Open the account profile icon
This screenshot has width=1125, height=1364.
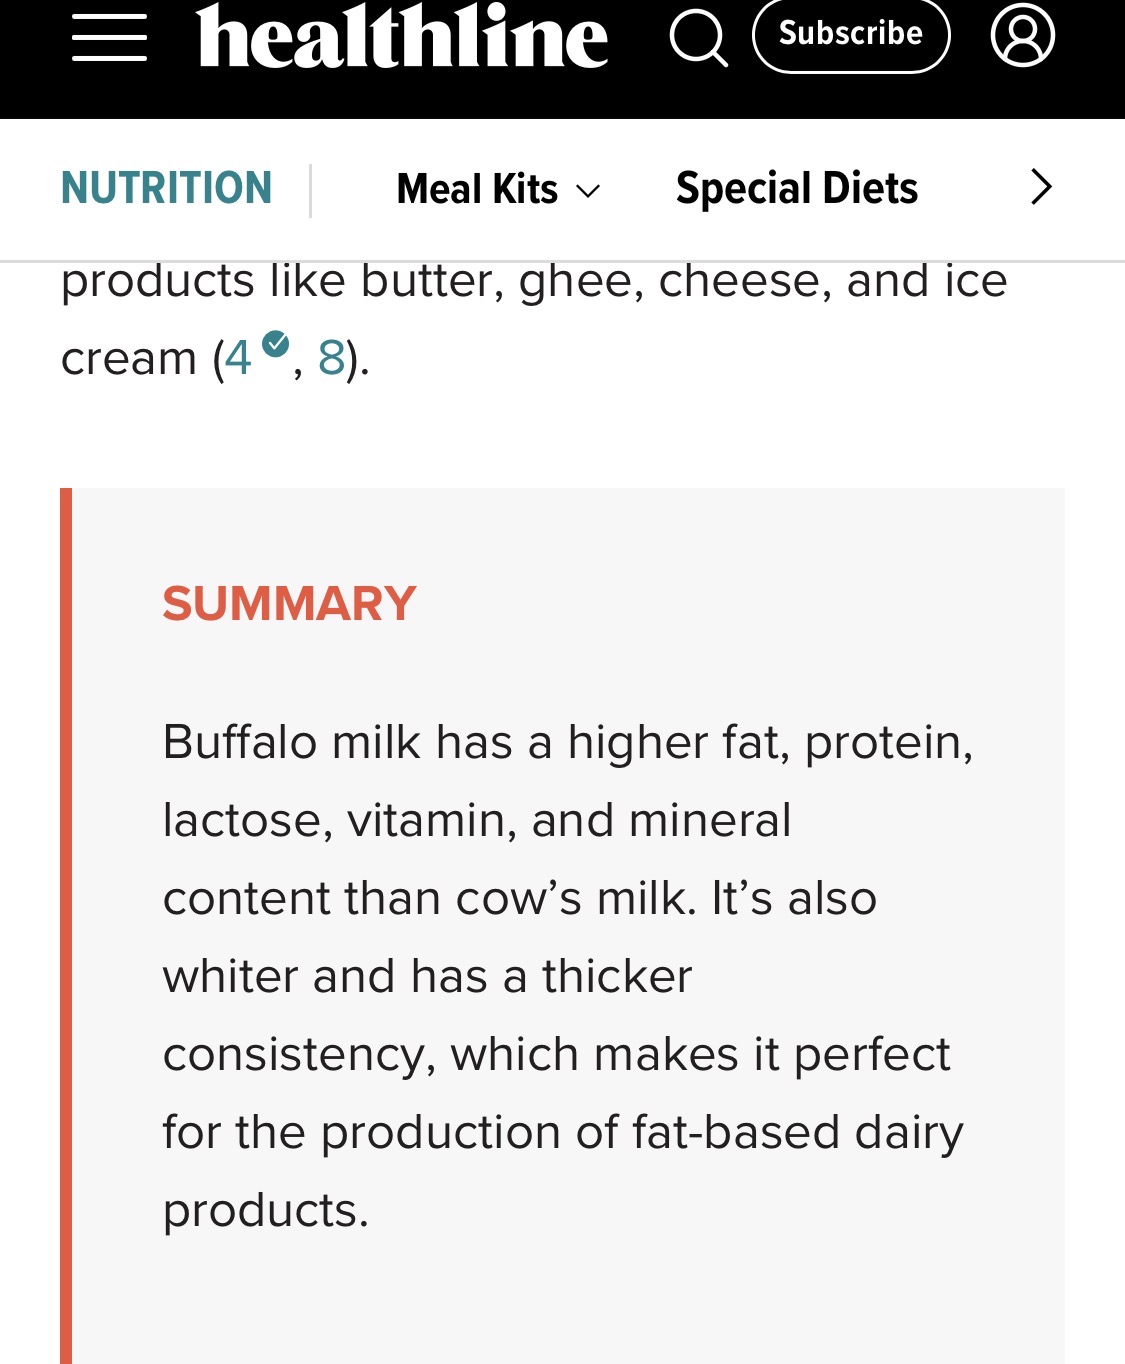(1022, 35)
